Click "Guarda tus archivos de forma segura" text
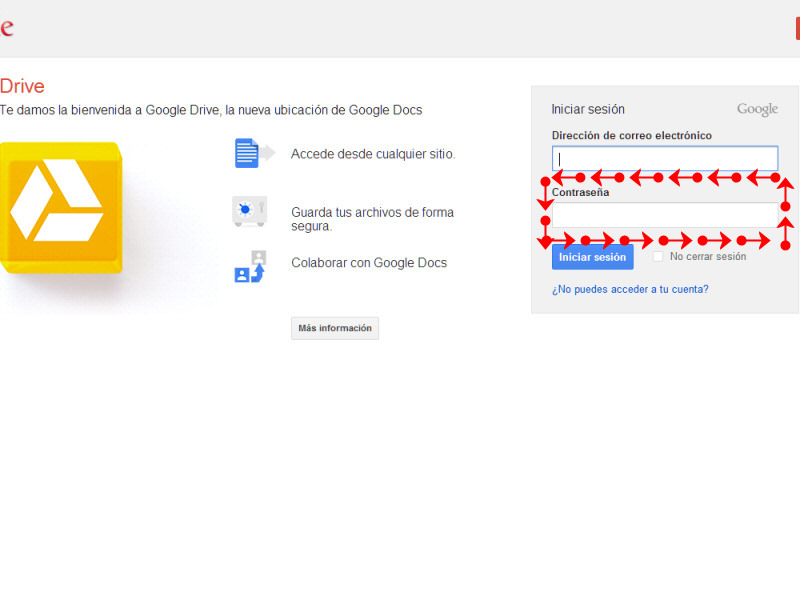The width and height of the screenshot is (800, 600). click(372, 219)
